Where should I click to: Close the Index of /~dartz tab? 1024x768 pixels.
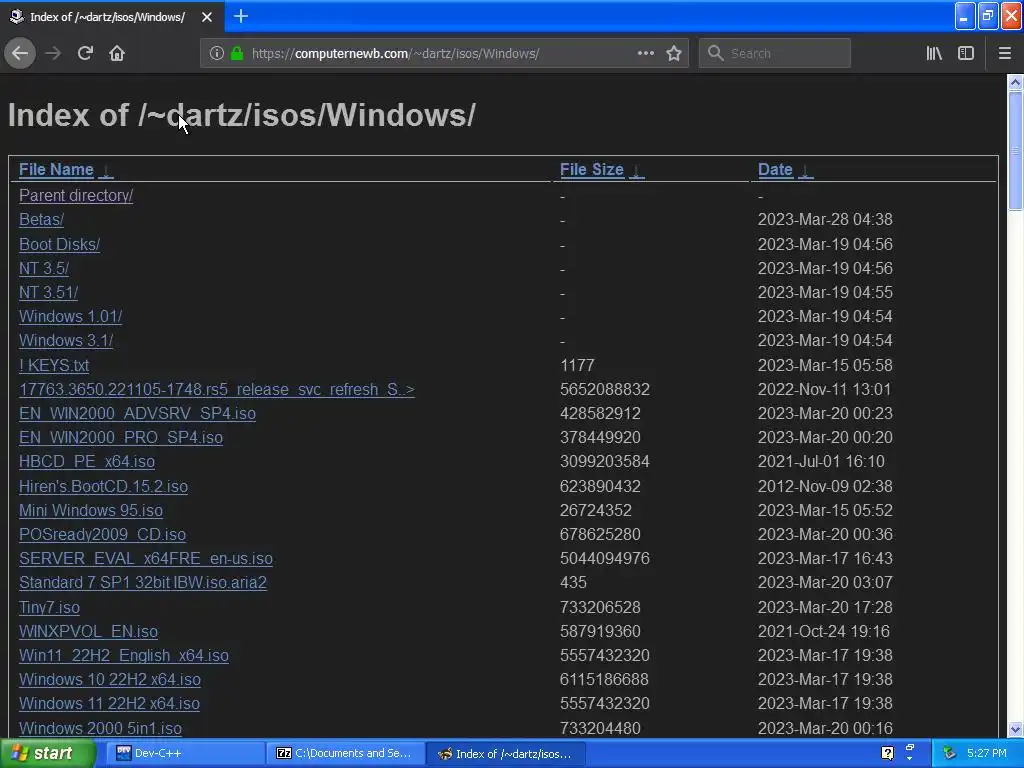pyautogui.click(x=206, y=17)
